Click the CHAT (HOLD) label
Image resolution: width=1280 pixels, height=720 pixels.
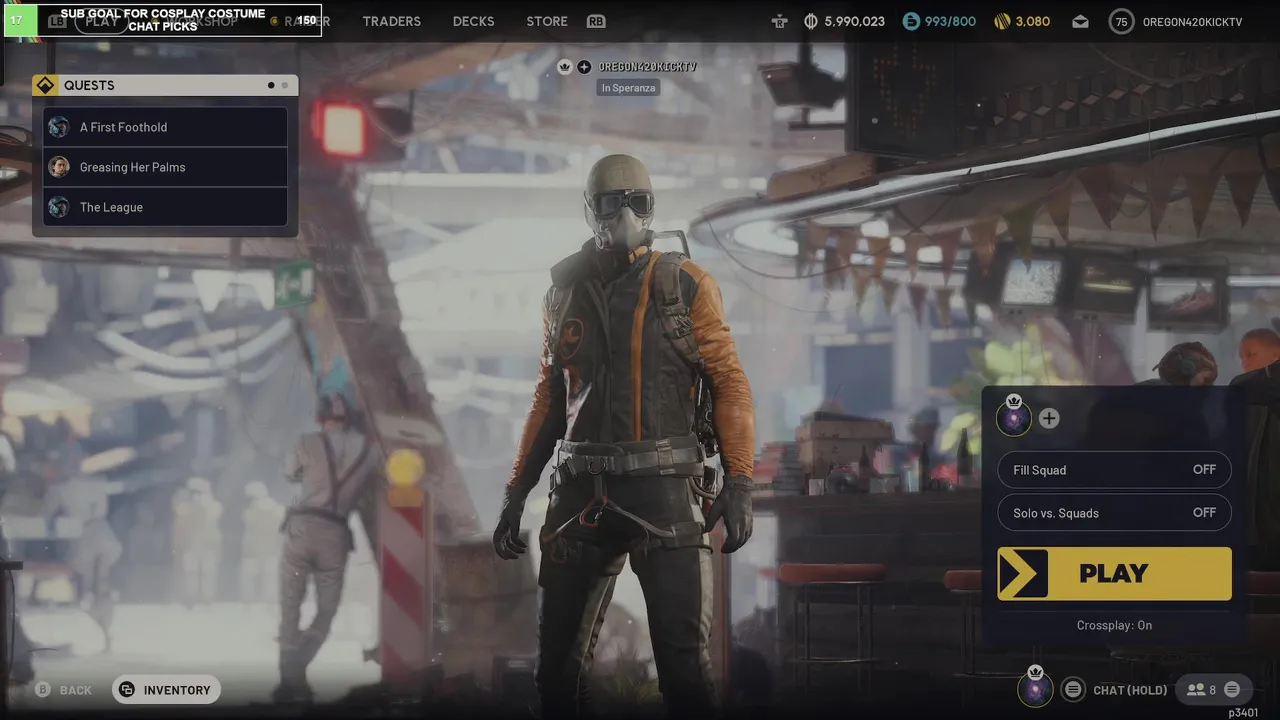pyautogui.click(x=1130, y=690)
